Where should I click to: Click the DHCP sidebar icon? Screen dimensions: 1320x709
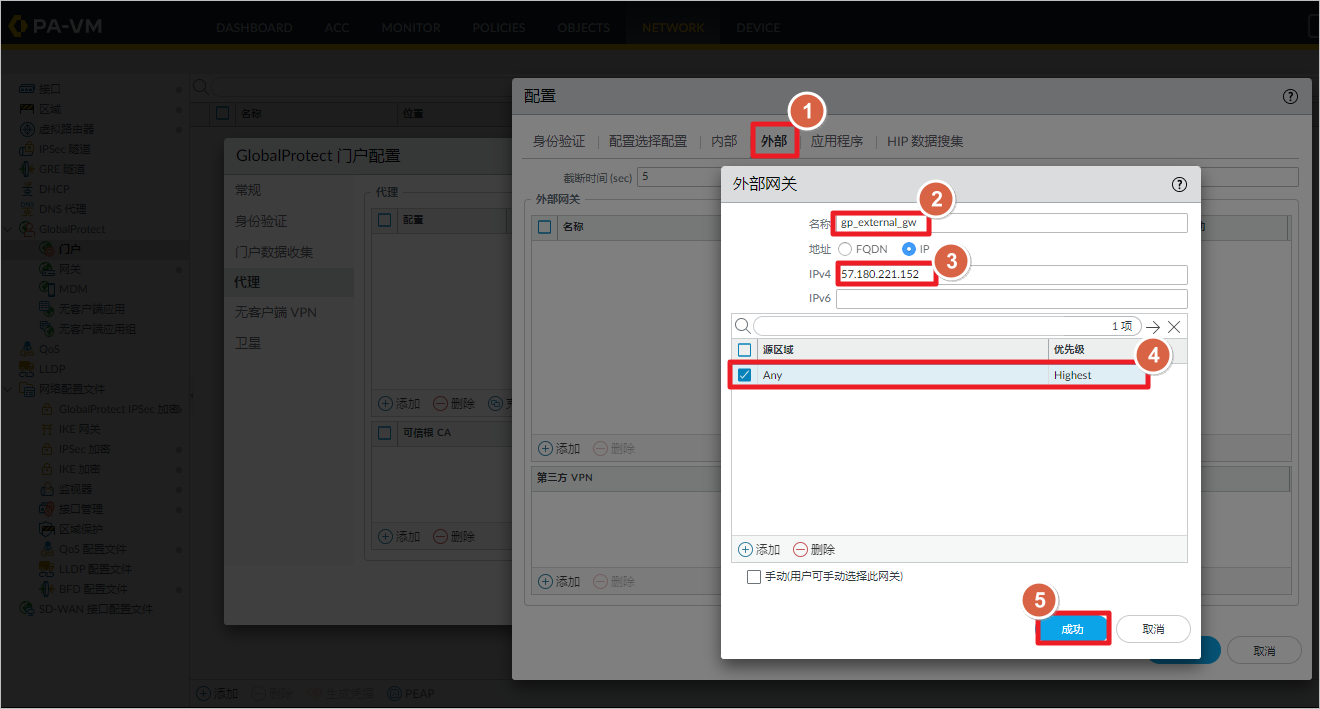click(x=27, y=189)
